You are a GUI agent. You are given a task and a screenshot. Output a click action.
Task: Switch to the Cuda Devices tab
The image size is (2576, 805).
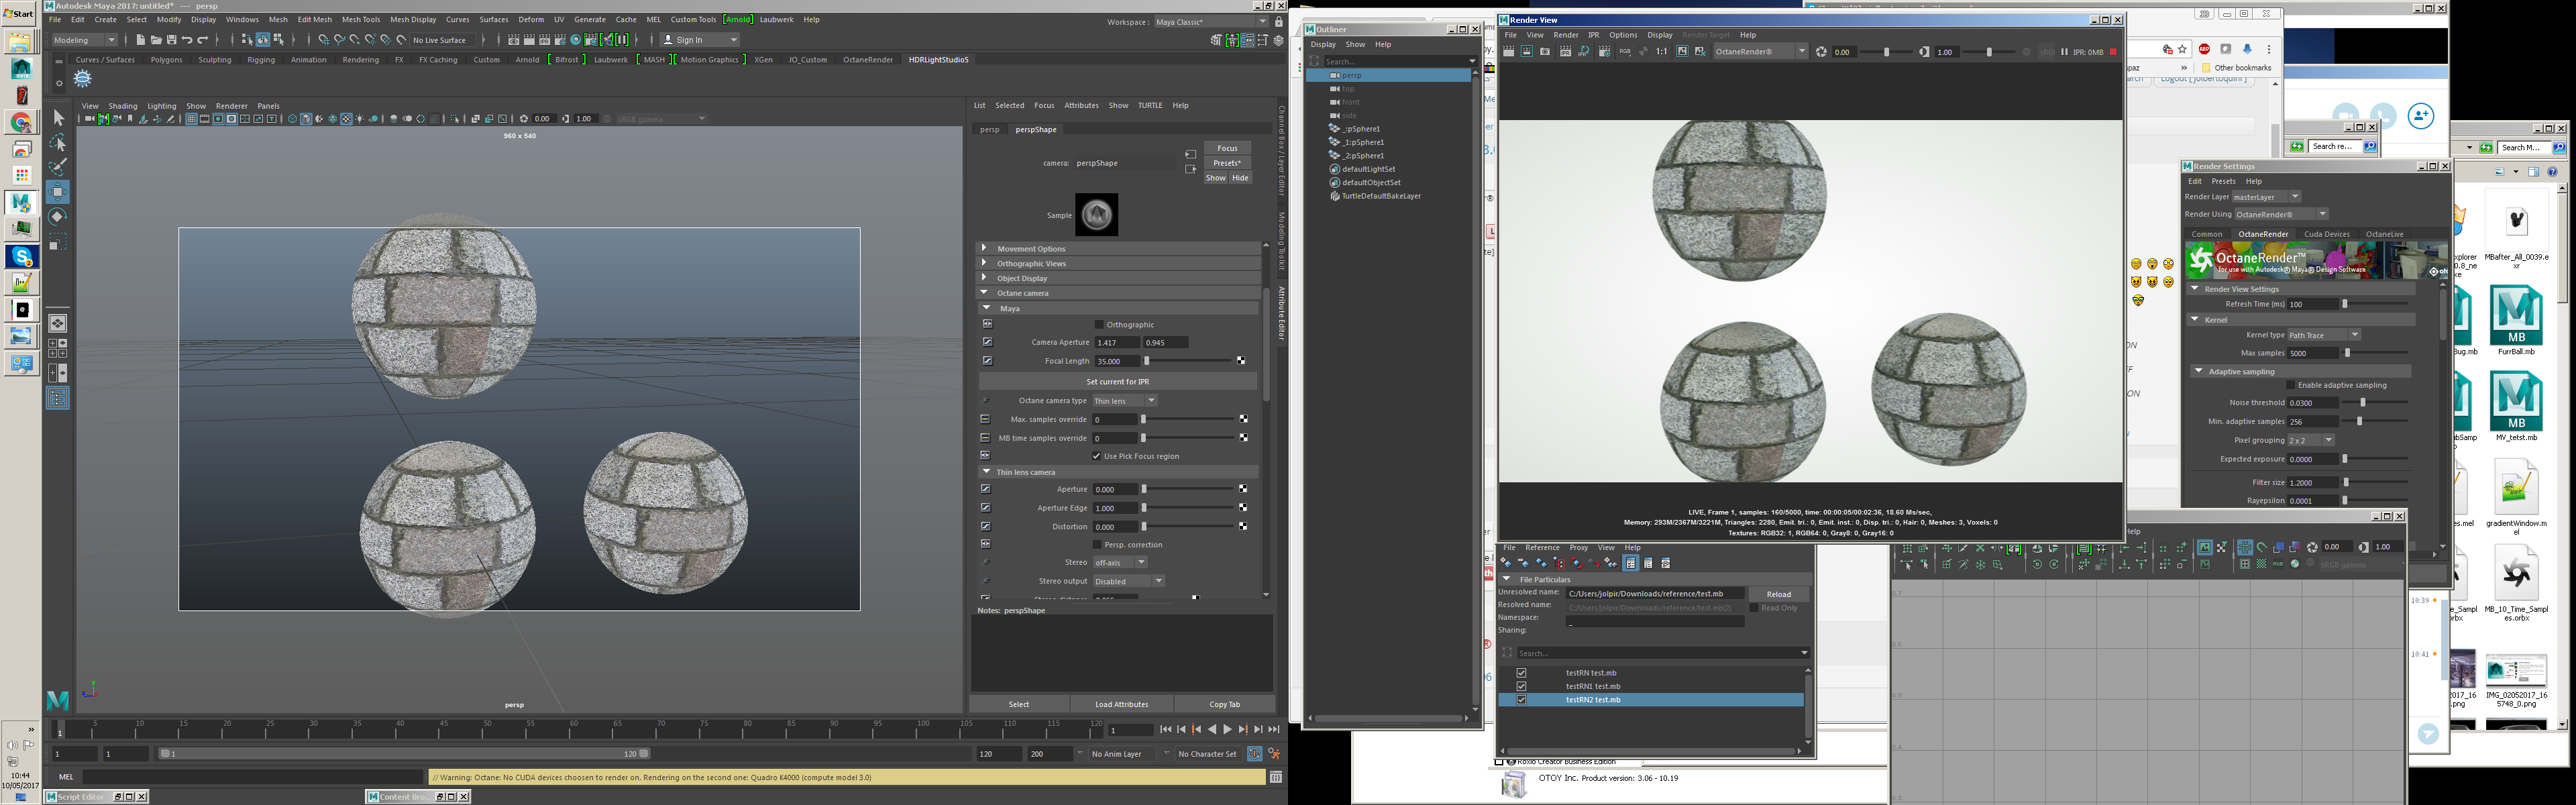[2327, 234]
